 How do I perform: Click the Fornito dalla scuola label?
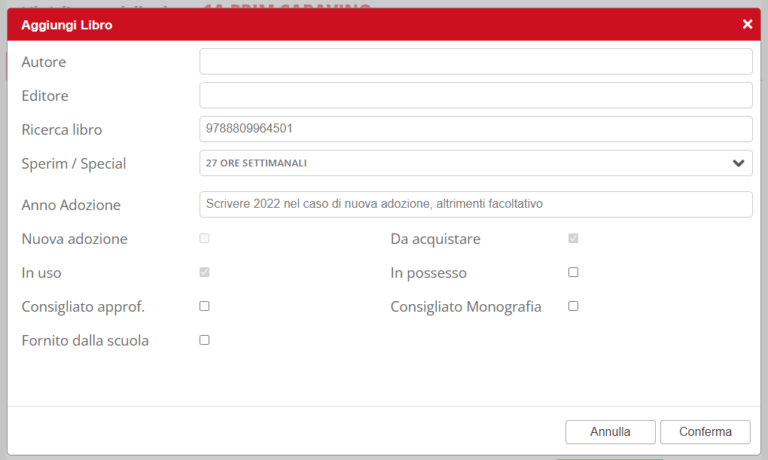point(85,340)
